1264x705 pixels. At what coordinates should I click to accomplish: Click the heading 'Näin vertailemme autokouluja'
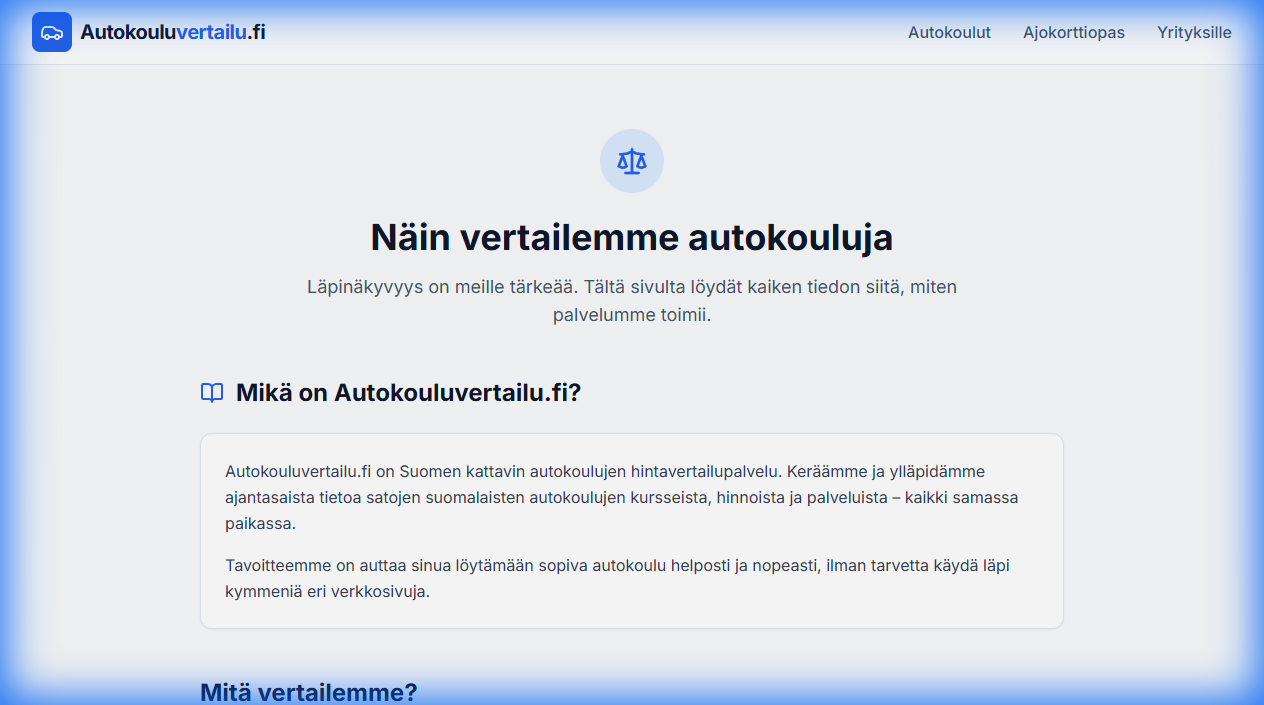(x=631, y=237)
